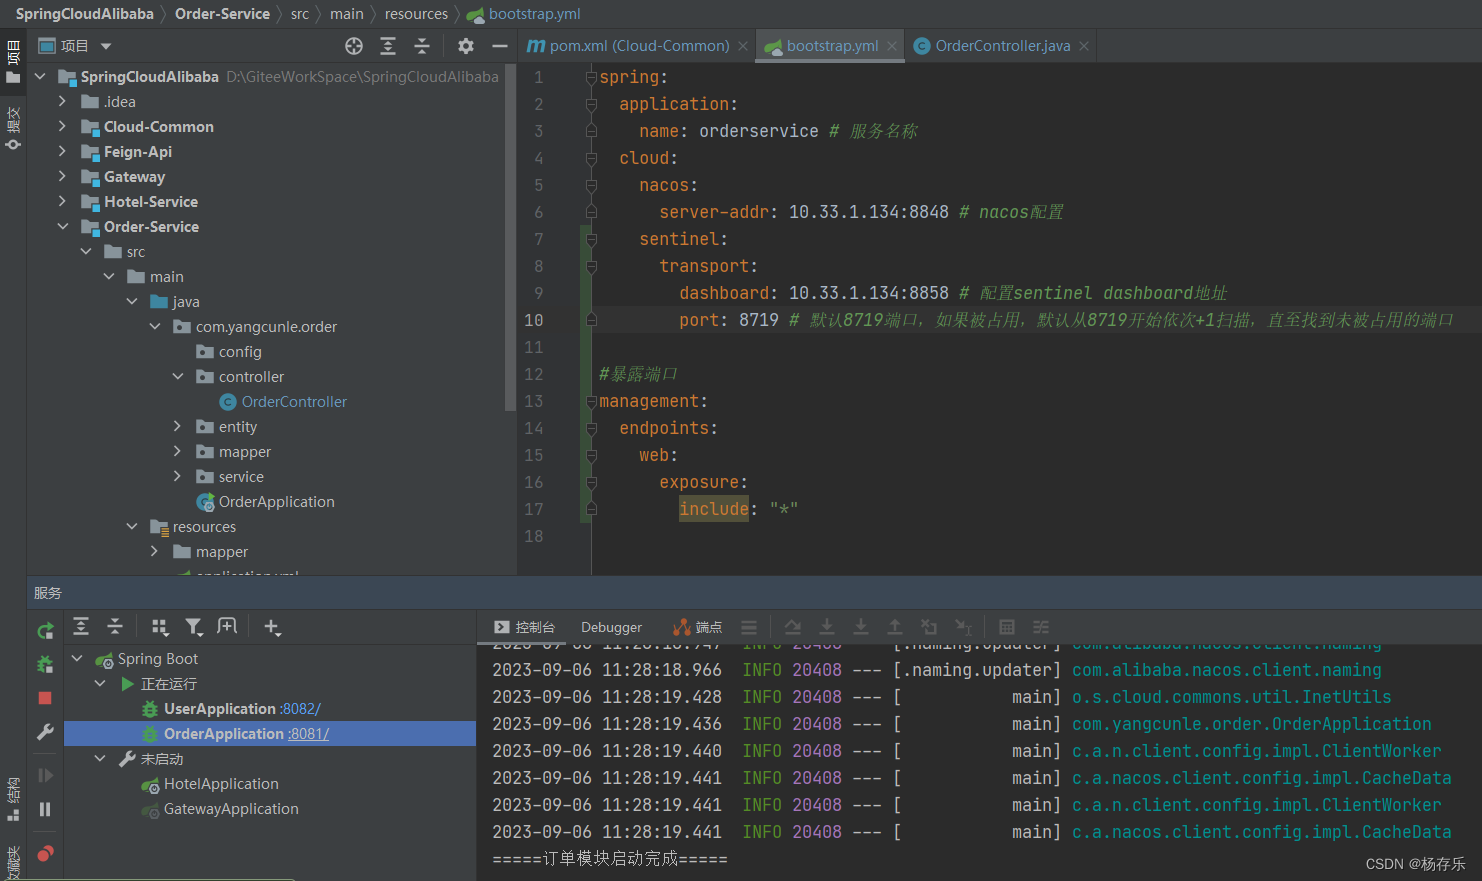This screenshot has height=881, width=1482.
Task: Rerun the service with green rerun icon
Action: pos(45,631)
